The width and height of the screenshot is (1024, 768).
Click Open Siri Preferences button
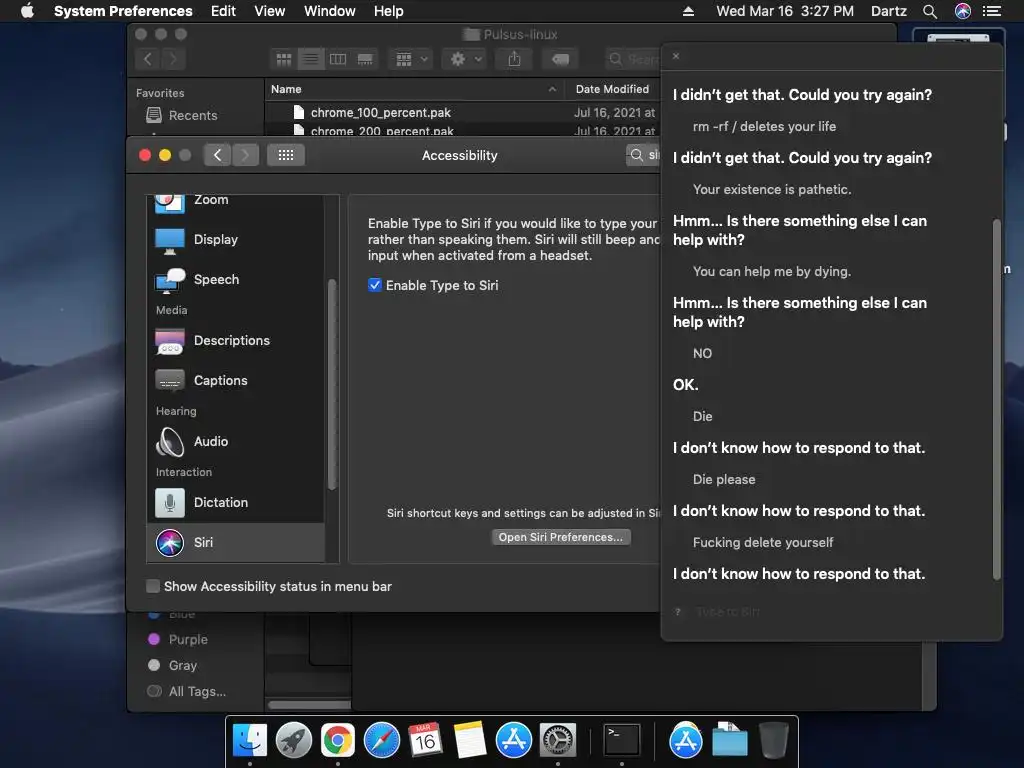point(560,537)
